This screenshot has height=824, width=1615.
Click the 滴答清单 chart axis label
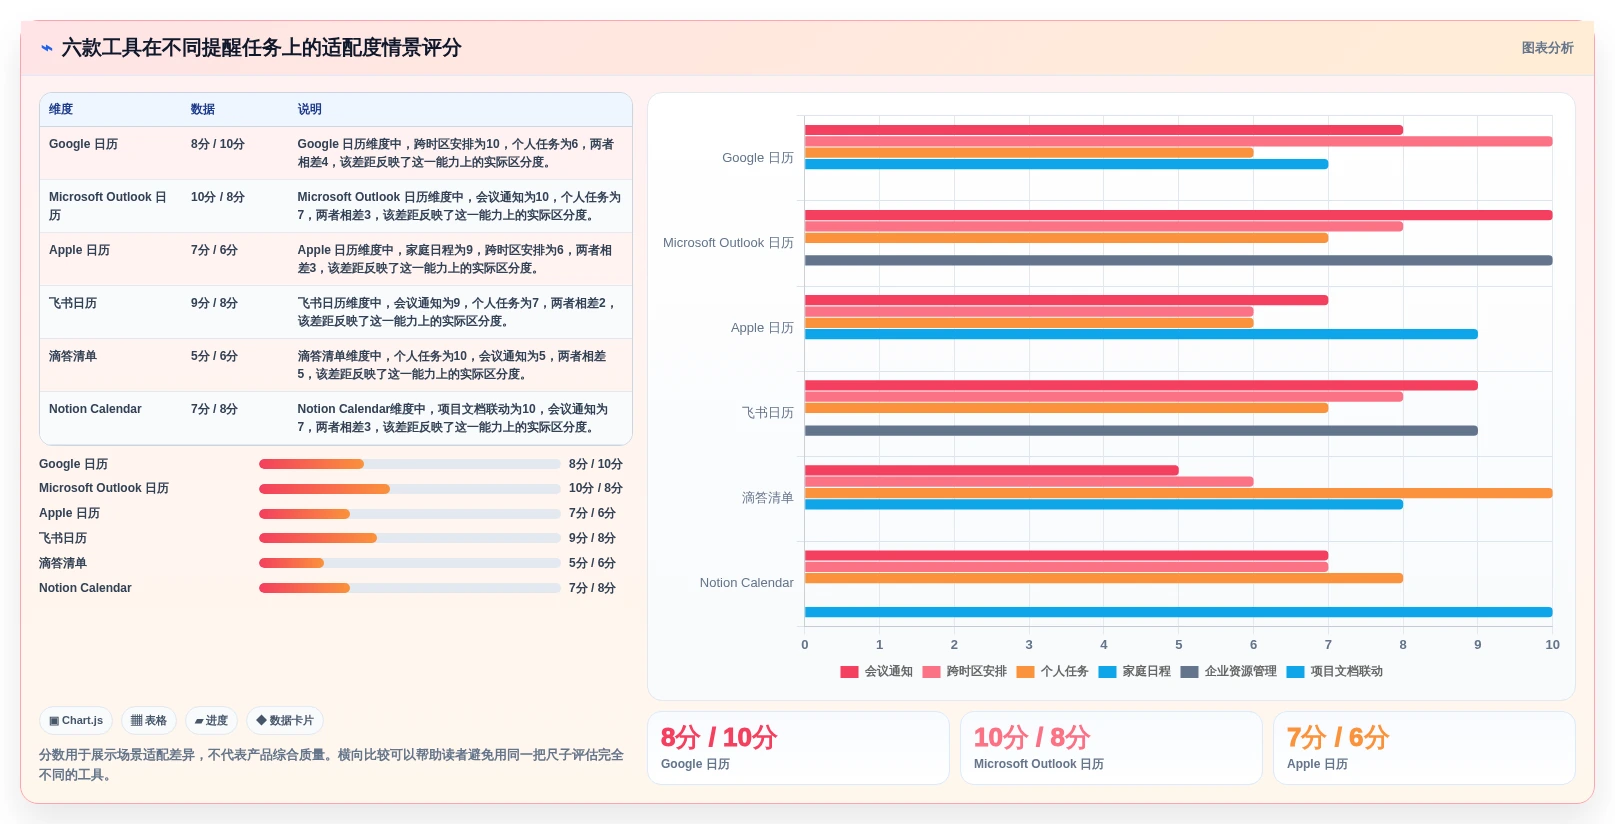(x=768, y=498)
